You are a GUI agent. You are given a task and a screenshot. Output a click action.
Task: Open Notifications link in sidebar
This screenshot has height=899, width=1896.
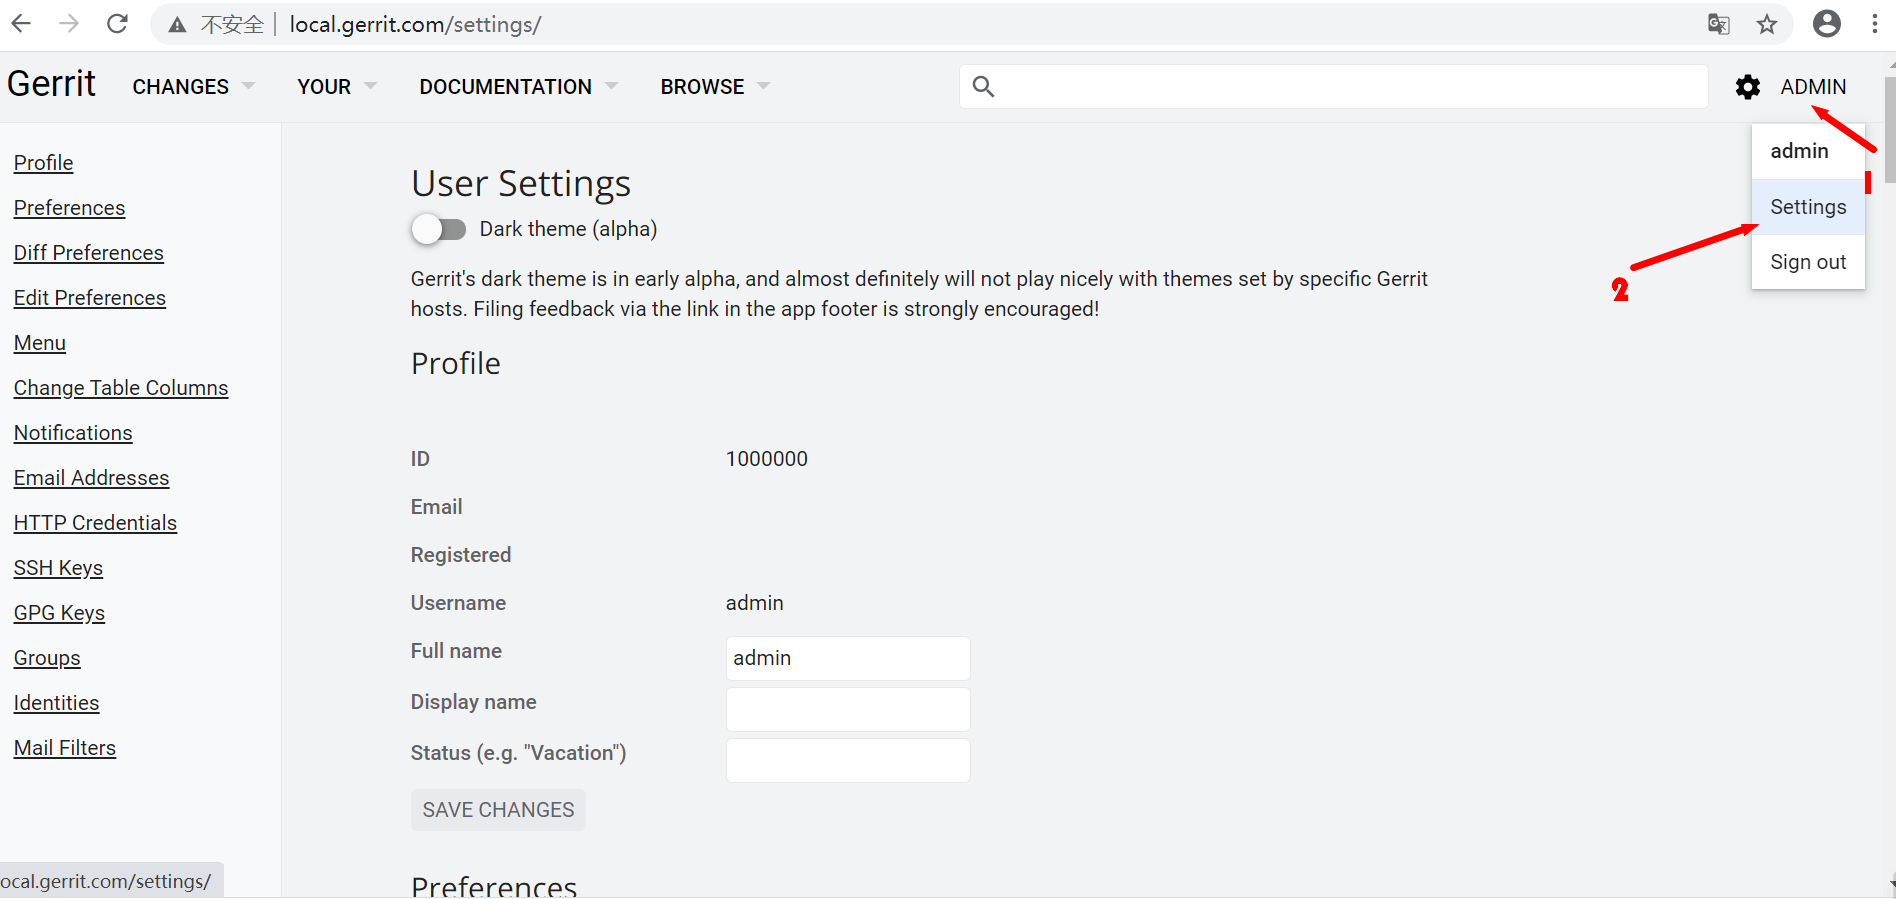[x=73, y=433]
